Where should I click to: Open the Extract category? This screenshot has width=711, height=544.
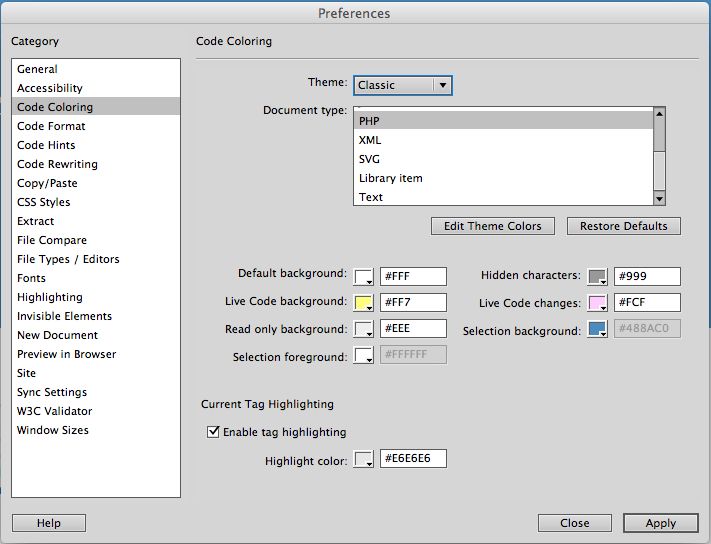tap(96, 221)
